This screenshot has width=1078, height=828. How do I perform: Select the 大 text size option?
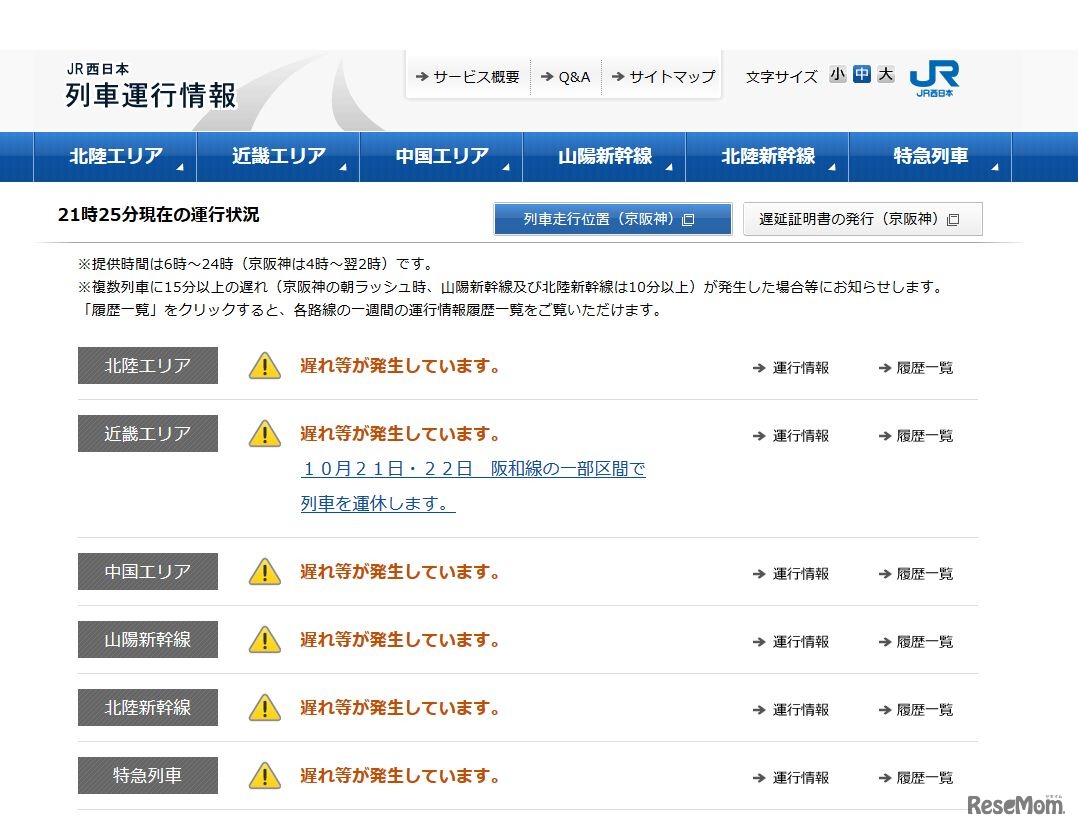click(x=884, y=74)
